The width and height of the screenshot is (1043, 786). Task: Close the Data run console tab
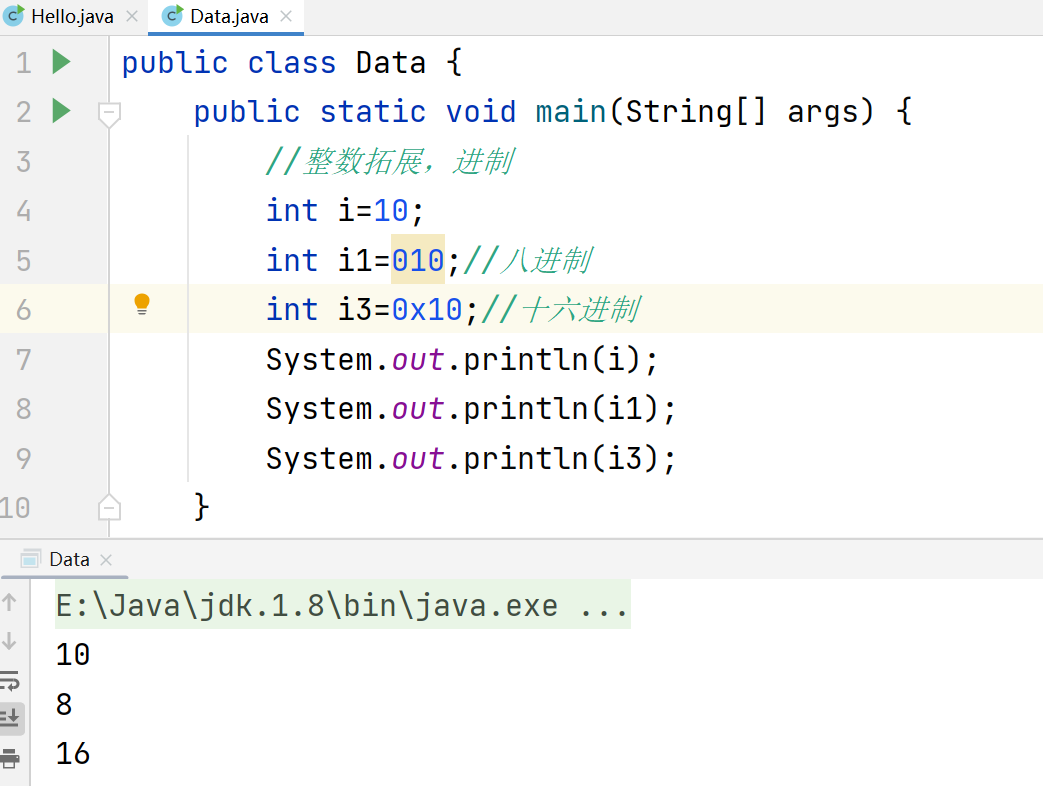click(x=106, y=560)
